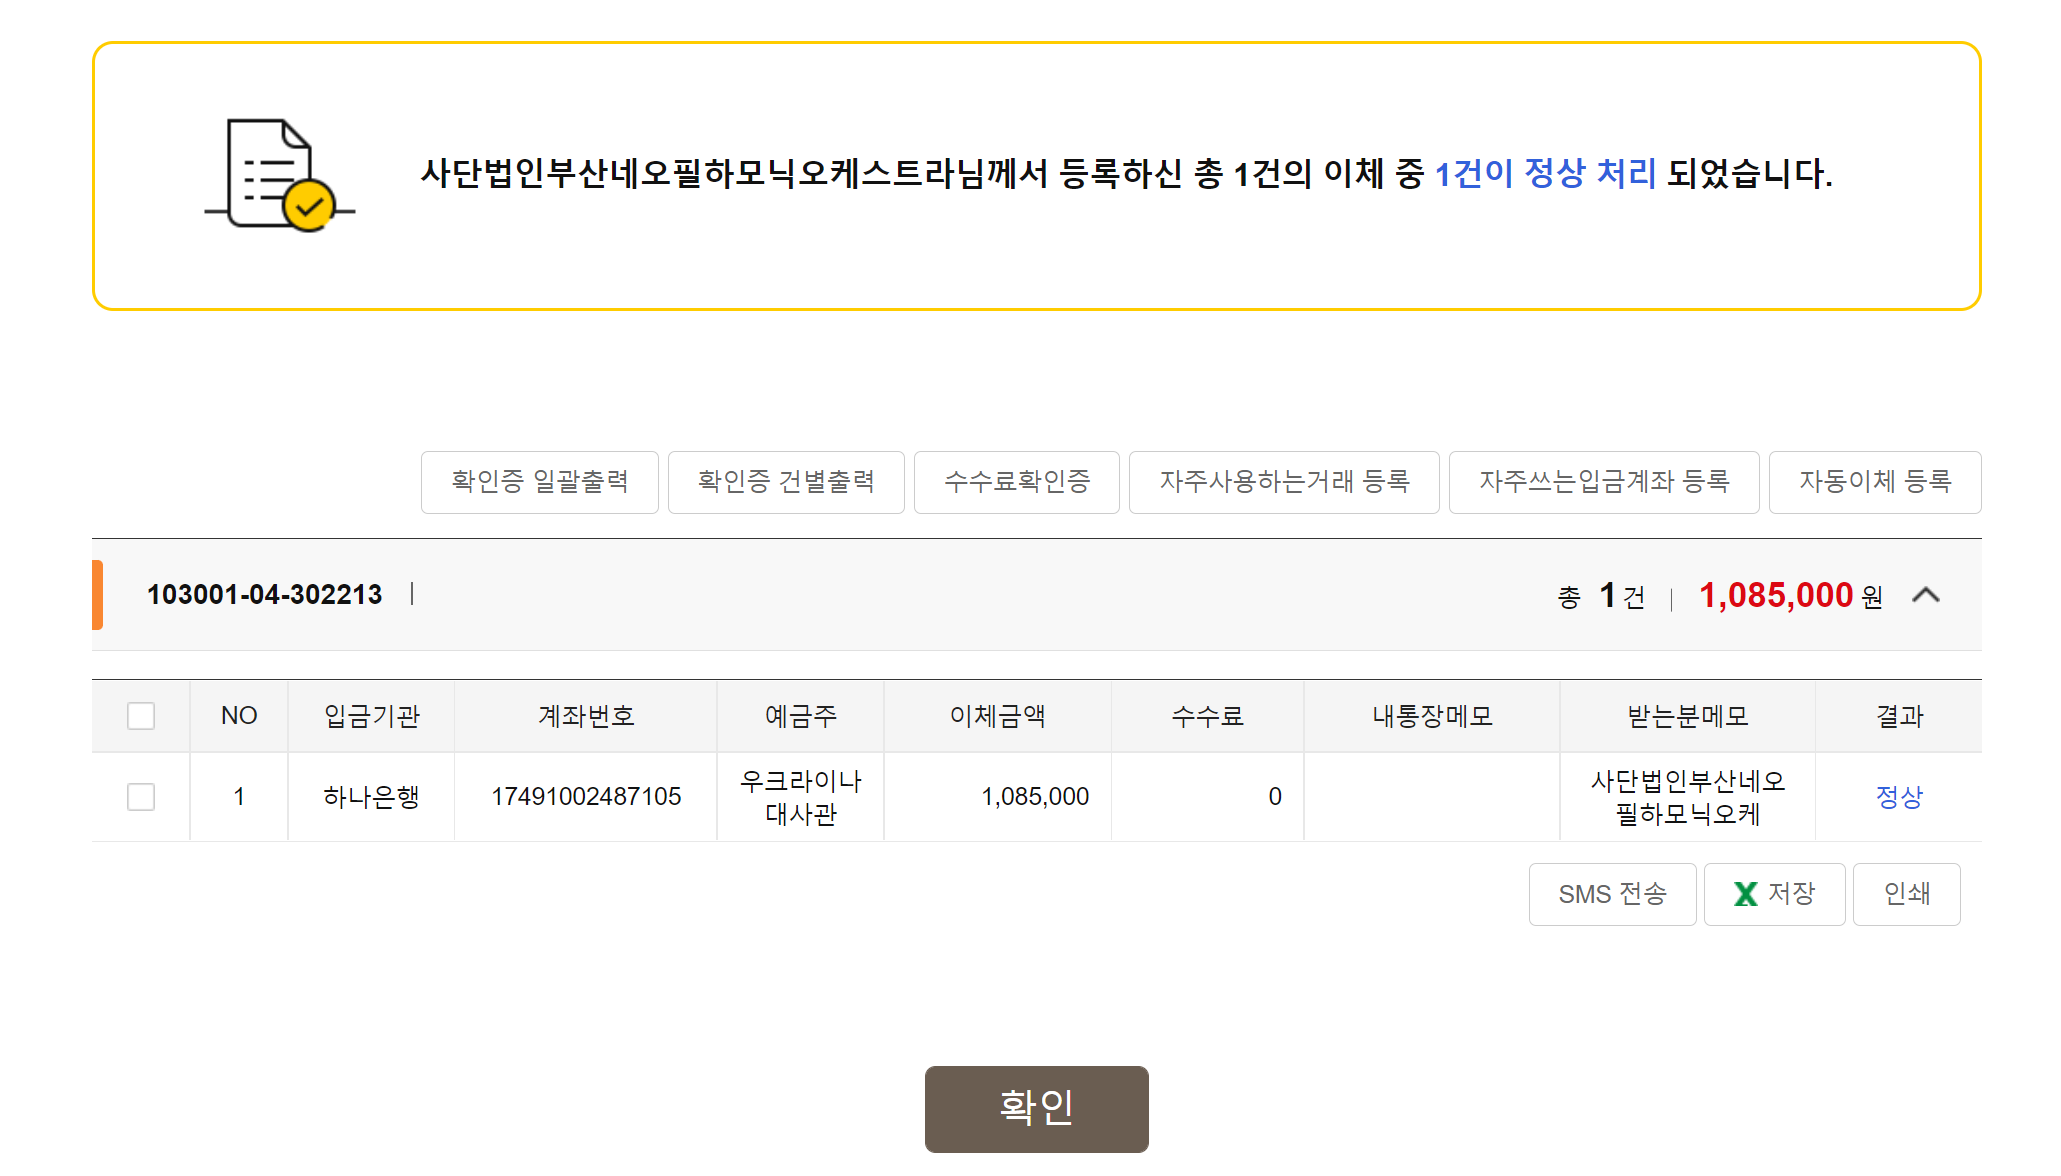
Task: Click the 결과 column header
Action: 1898,716
